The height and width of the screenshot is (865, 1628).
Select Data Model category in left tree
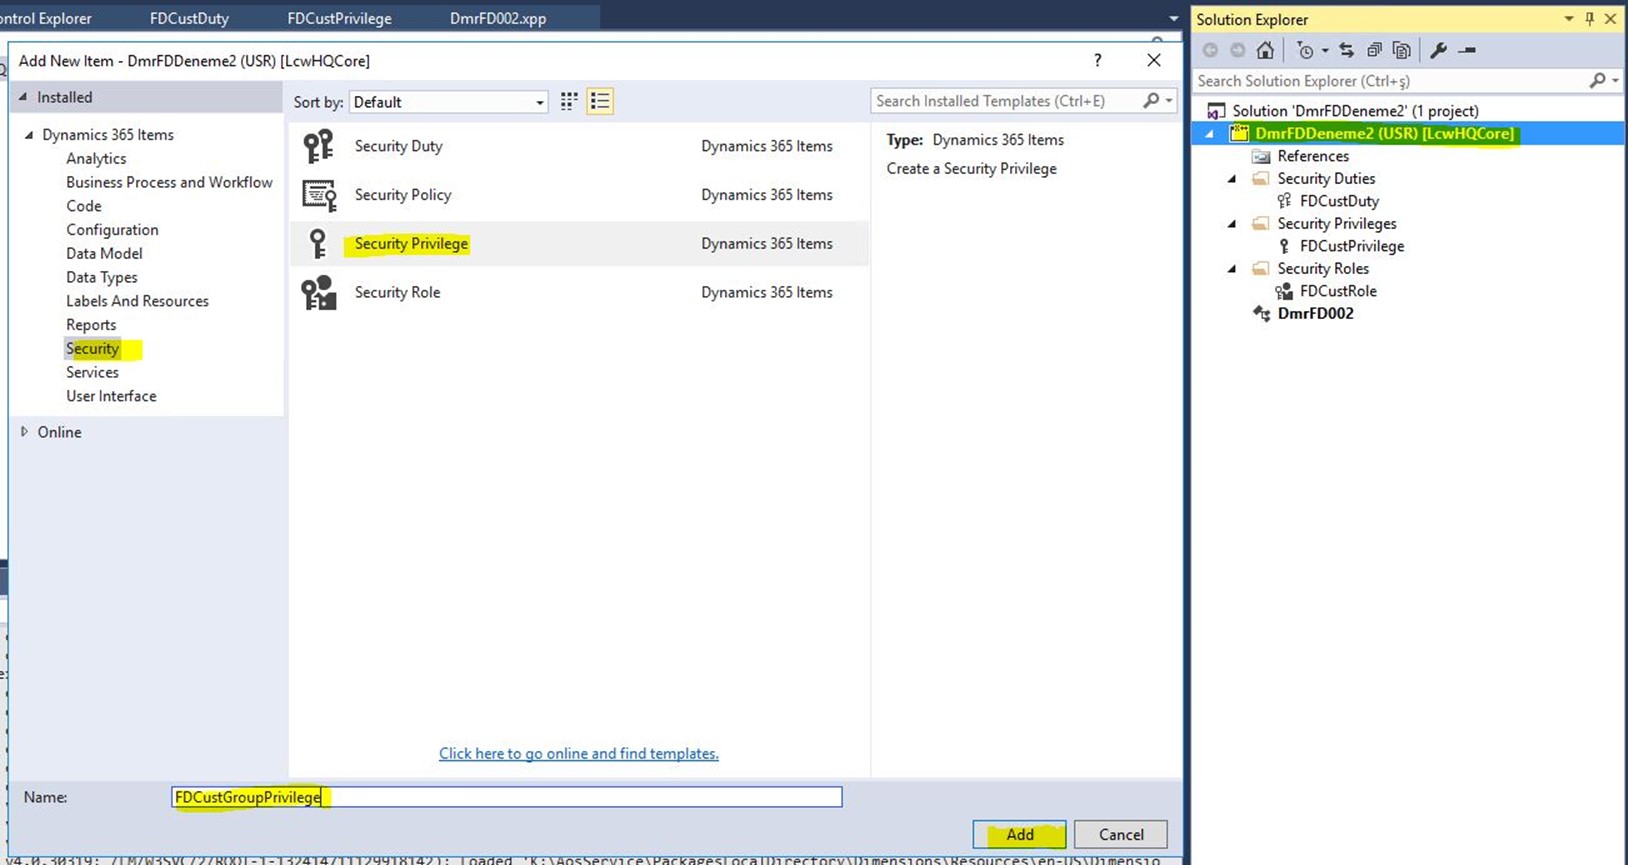point(104,253)
